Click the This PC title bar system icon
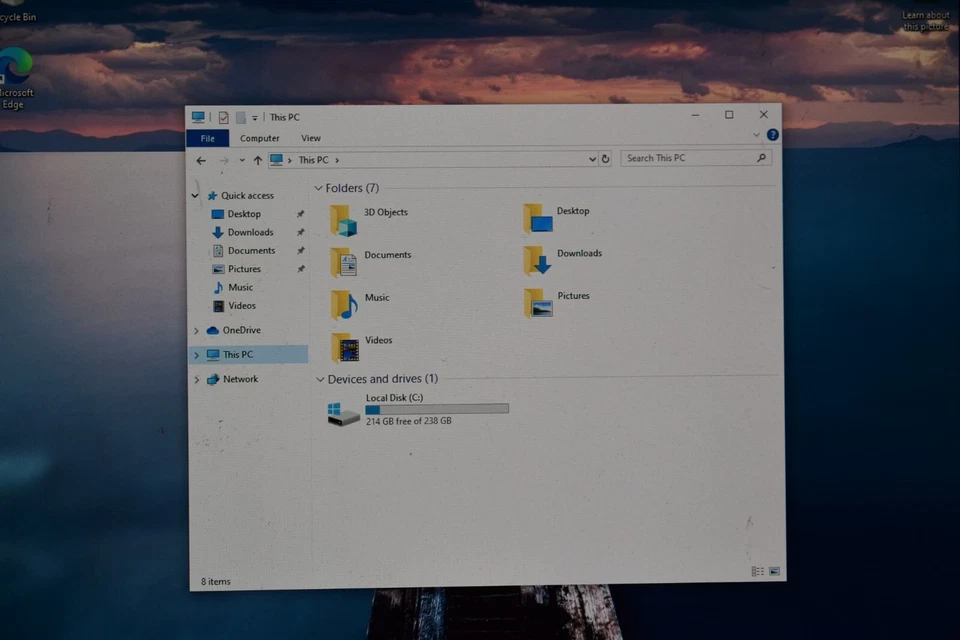Screen dimensions: 960x640 click(198, 117)
